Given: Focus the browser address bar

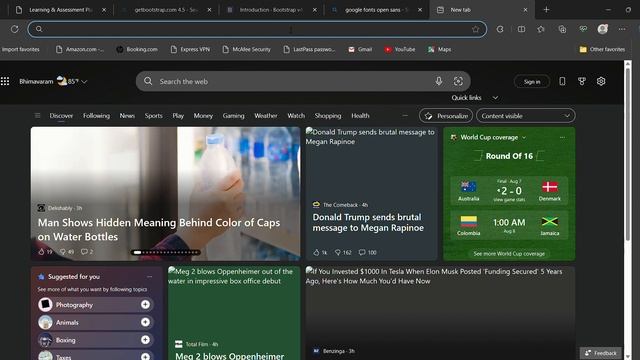Looking at the screenshot, I should pos(257,29).
